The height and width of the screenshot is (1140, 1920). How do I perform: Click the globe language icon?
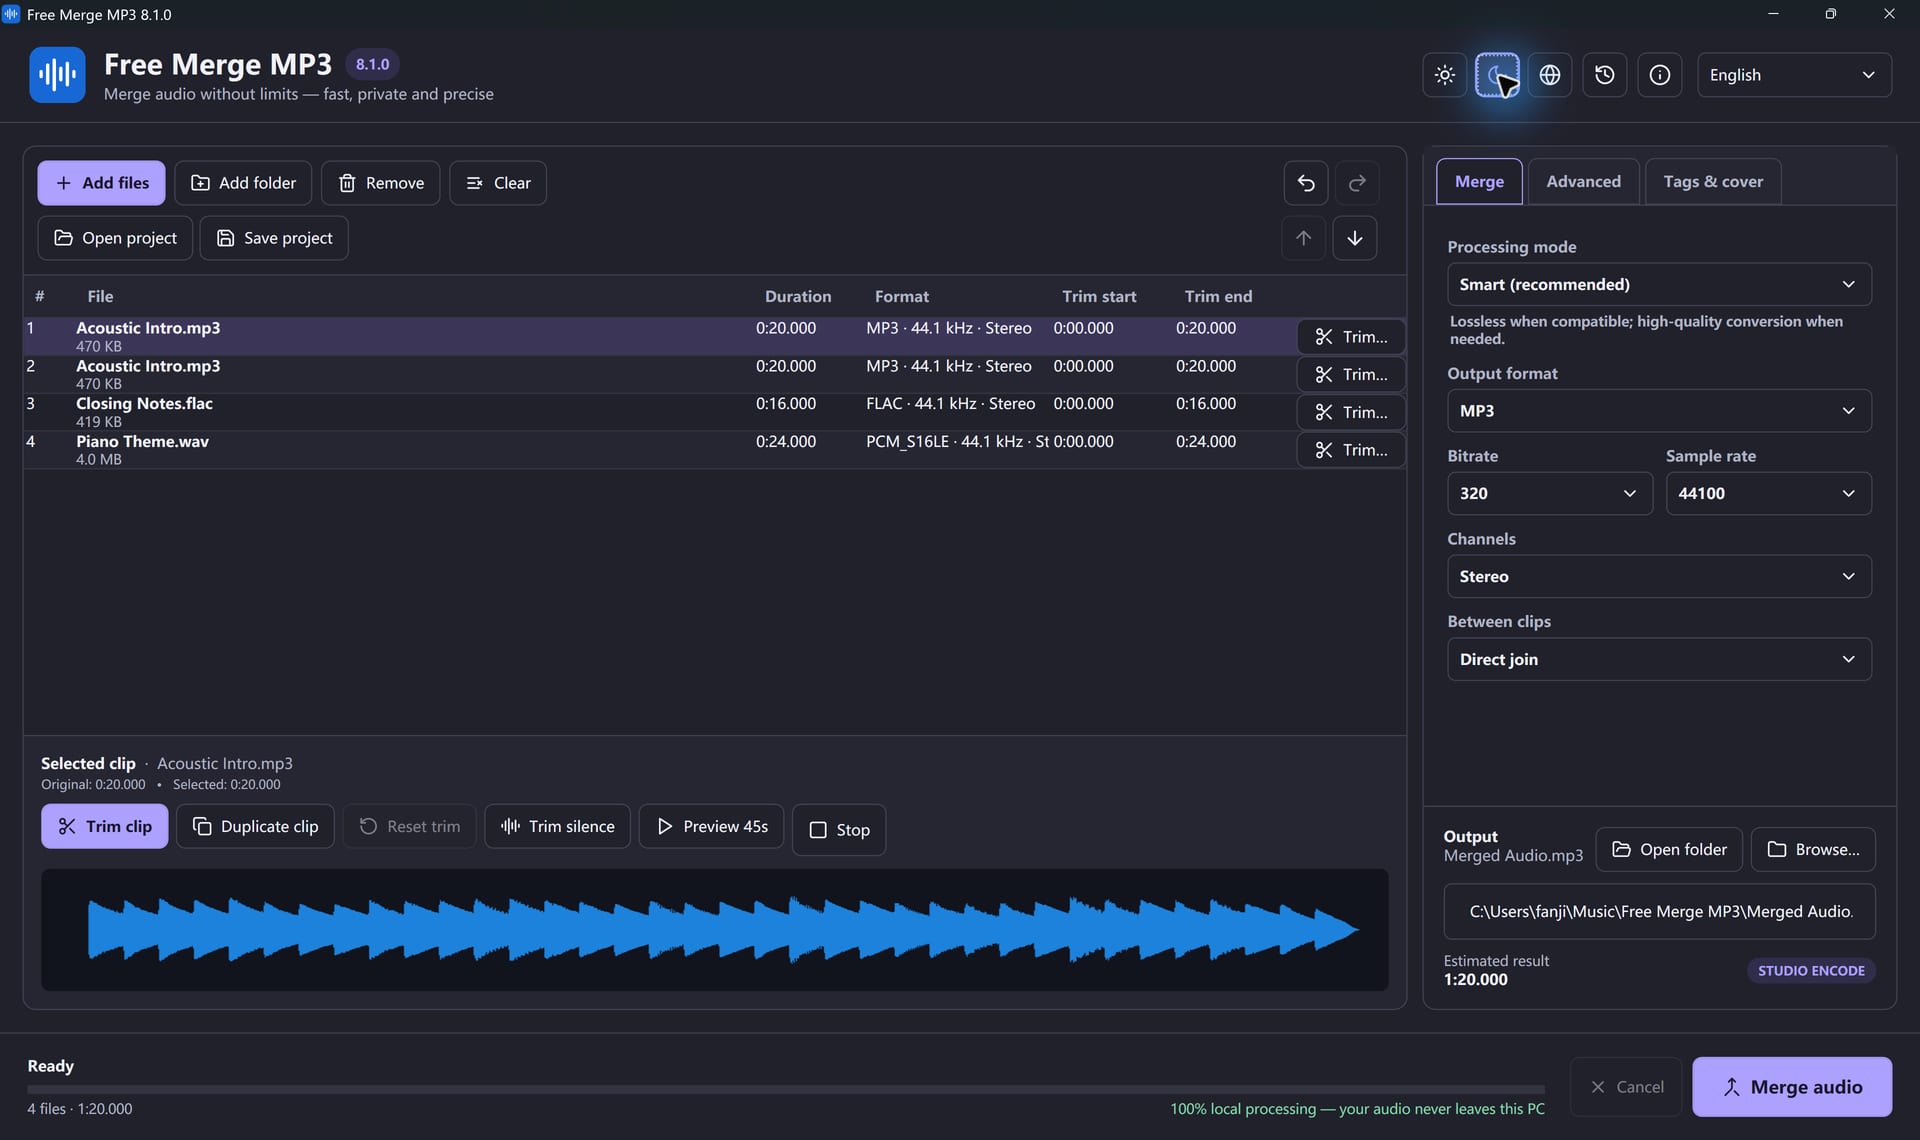pyautogui.click(x=1550, y=75)
